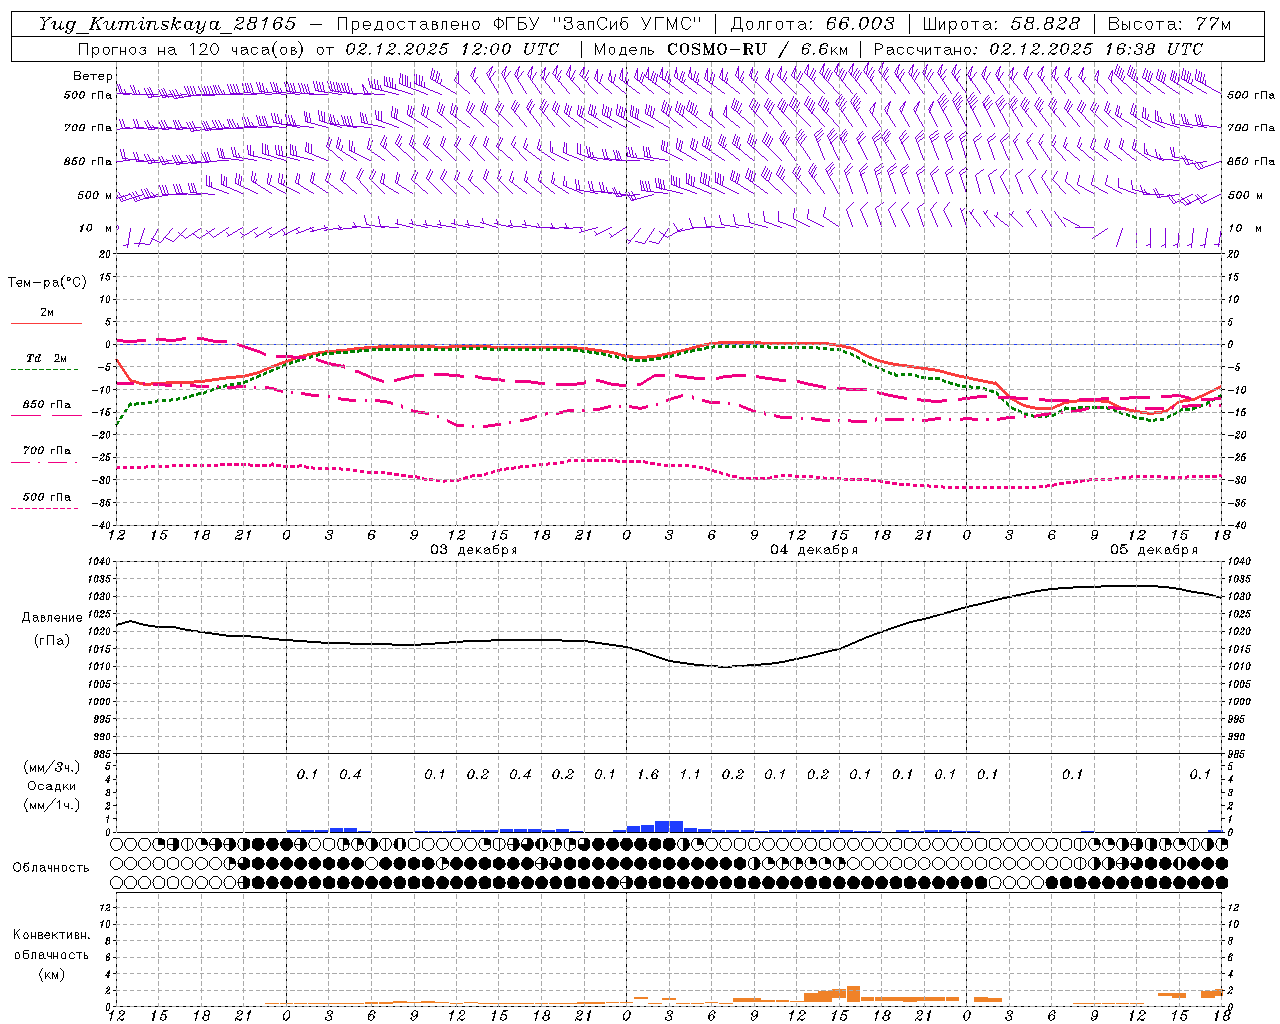Click the solid red line sample under "2м" legend
This screenshot has width=1280, height=1024.
46,323
